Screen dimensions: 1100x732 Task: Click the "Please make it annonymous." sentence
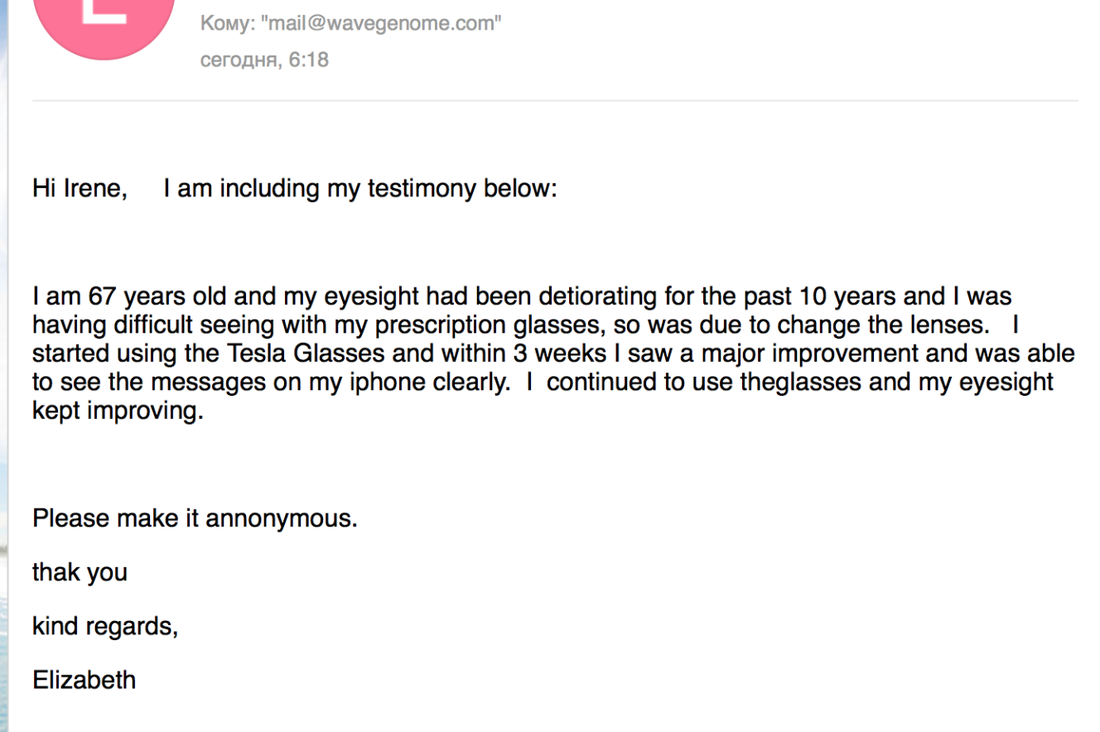(x=195, y=518)
